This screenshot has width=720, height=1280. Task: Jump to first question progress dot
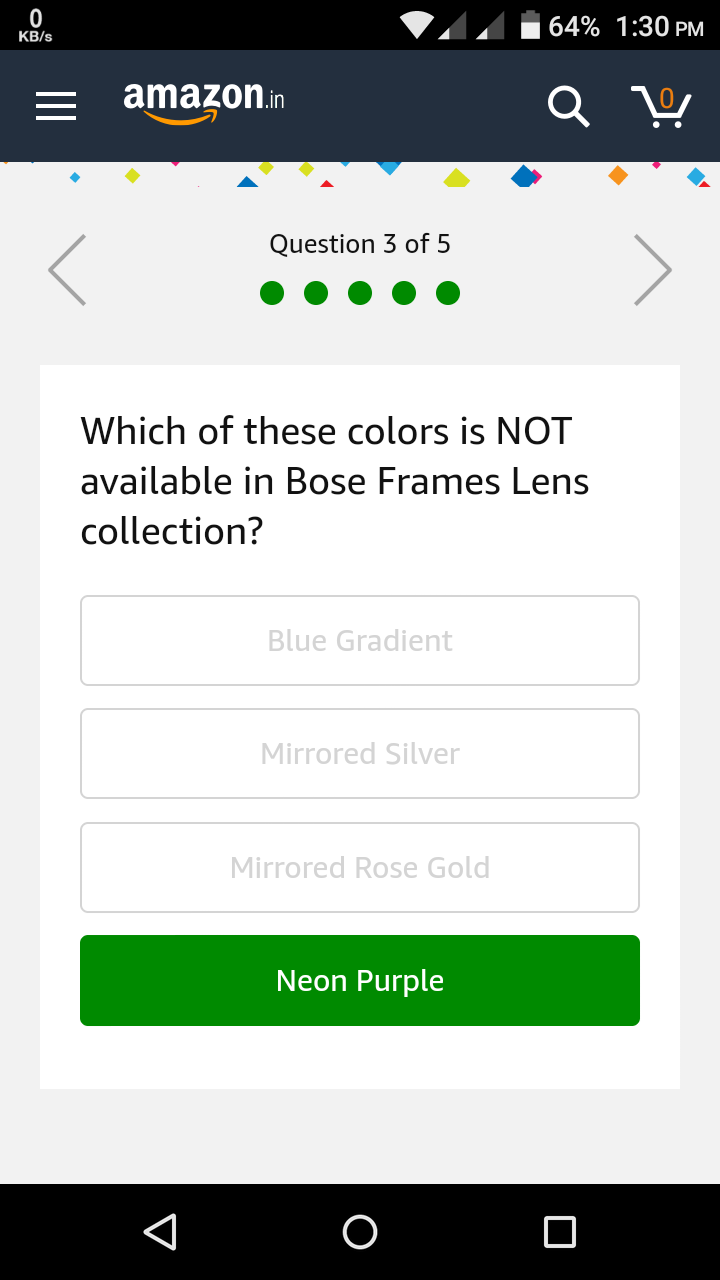coord(272,293)
